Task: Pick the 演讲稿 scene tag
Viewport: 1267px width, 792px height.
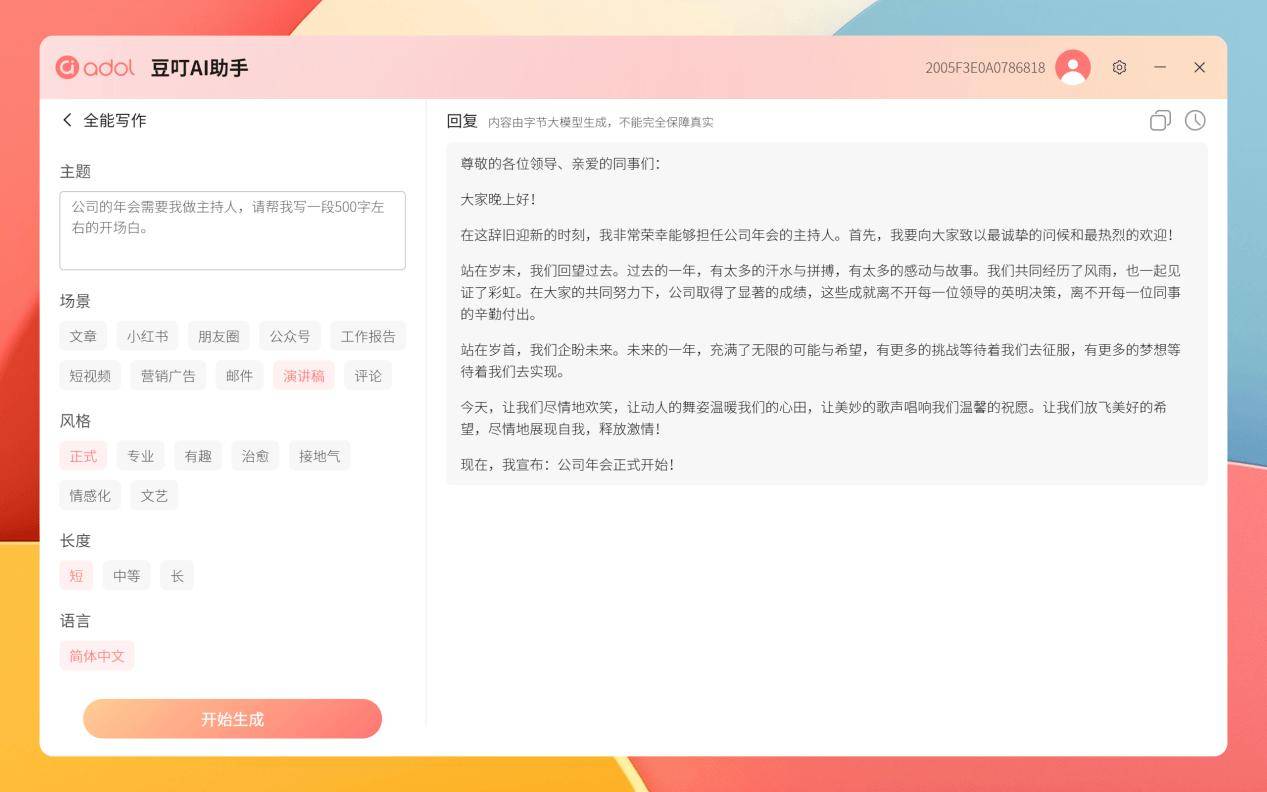Action: pos(304,376)
